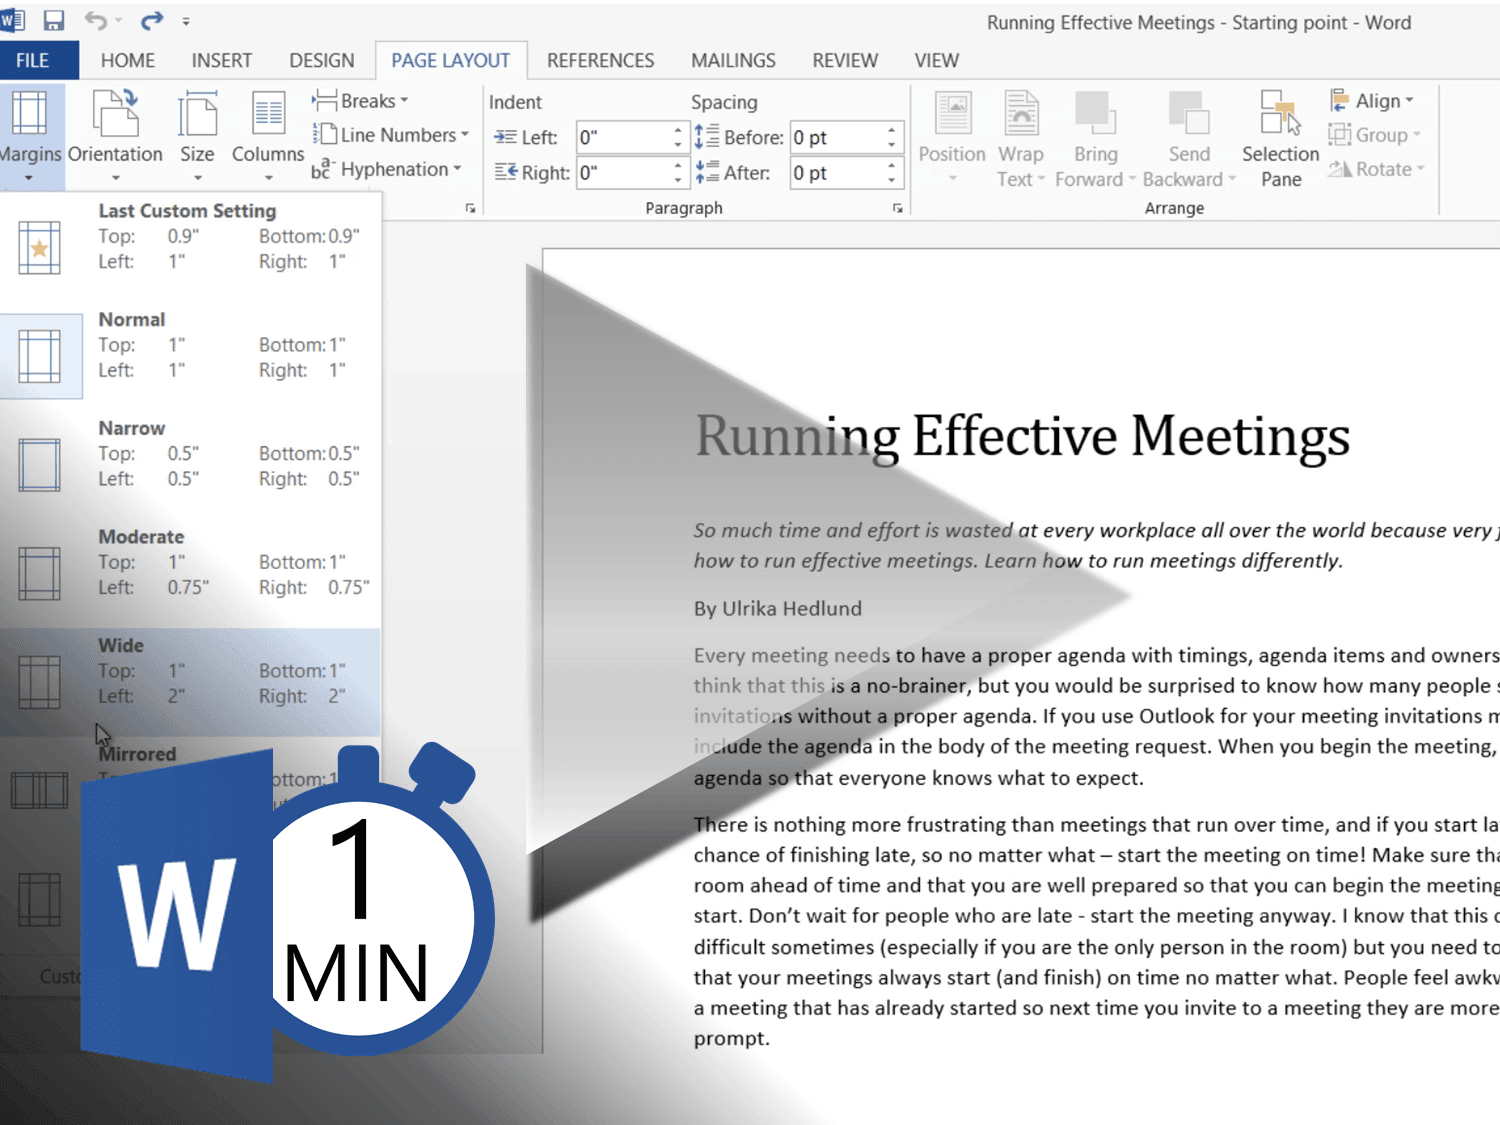Open the Align objects menu
The image size is (1500, 1125).
coord(1371,101)
